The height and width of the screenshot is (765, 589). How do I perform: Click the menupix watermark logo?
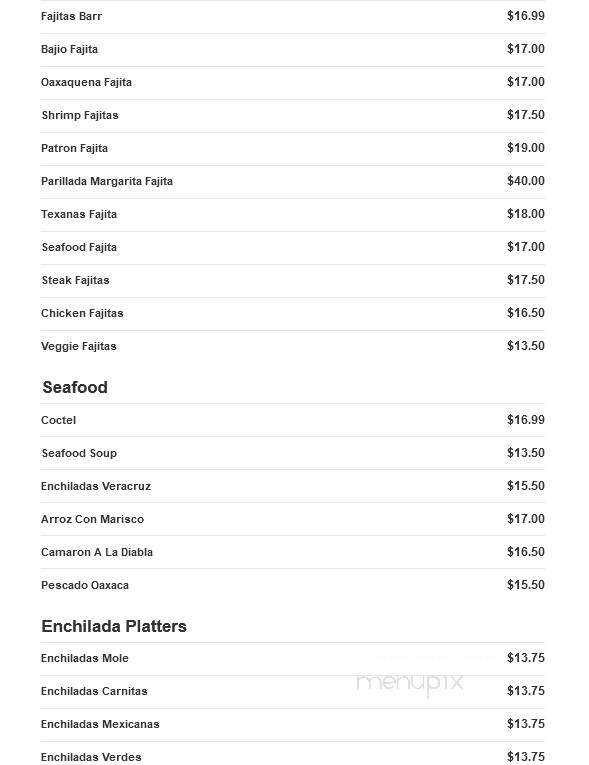[x=409, y=683]
